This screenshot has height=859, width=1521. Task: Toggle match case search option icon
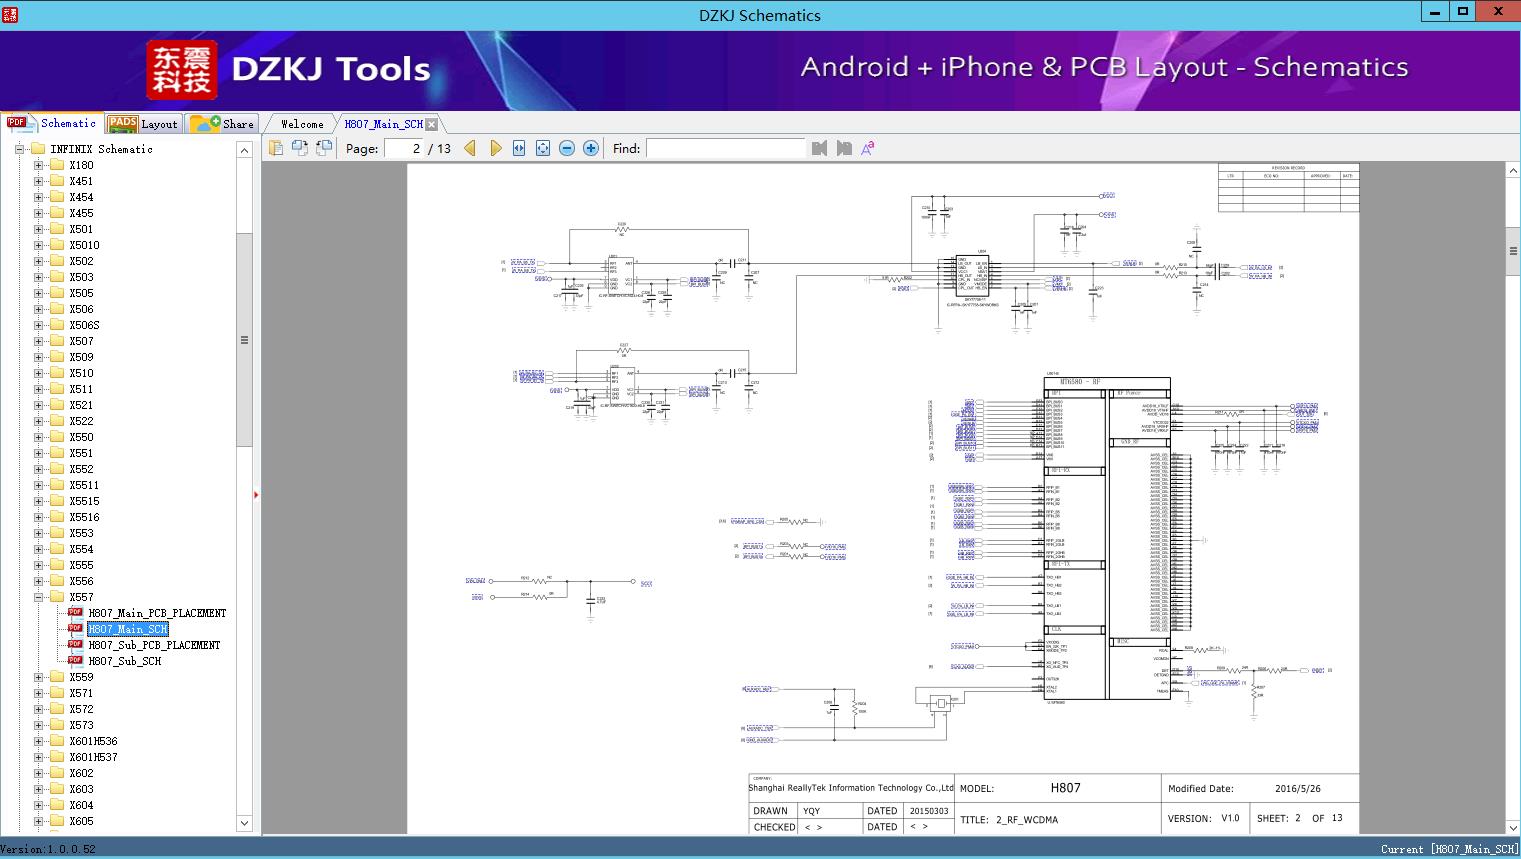pos(868,148)
